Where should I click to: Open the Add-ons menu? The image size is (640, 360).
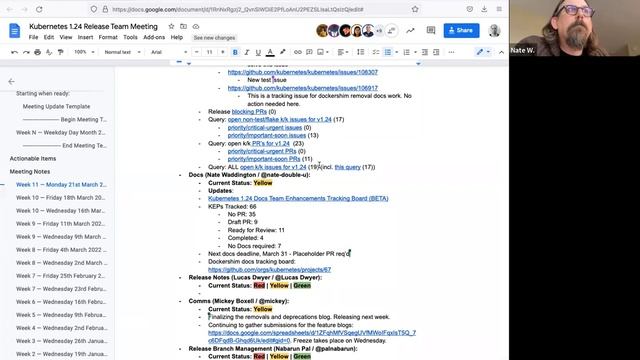154,37
